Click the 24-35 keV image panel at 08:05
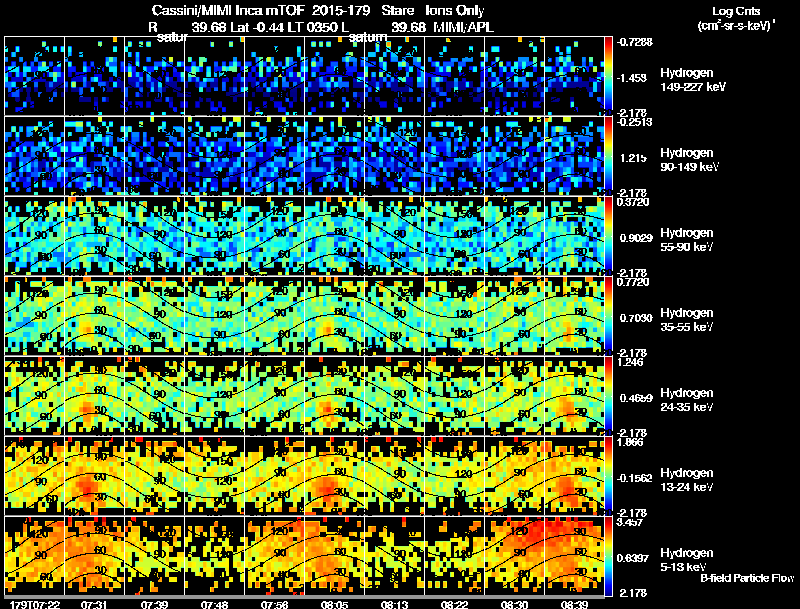Screen dimensions: 800x609 tap(334, 396)
